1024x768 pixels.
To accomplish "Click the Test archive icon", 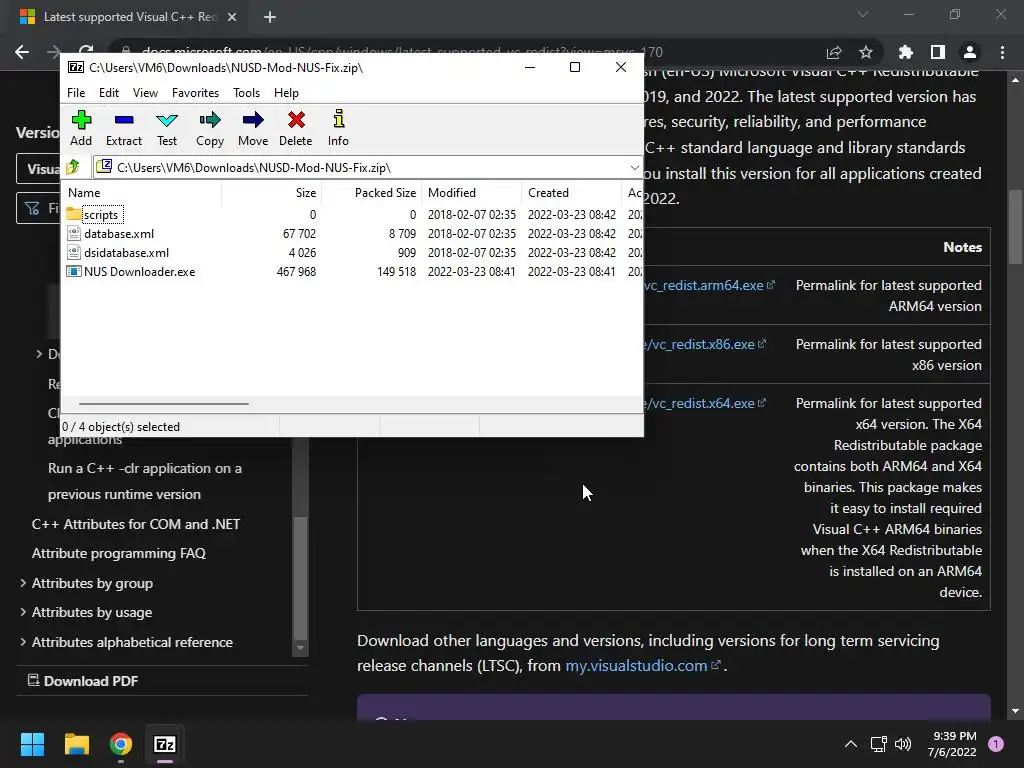I will tap(167, 128).
